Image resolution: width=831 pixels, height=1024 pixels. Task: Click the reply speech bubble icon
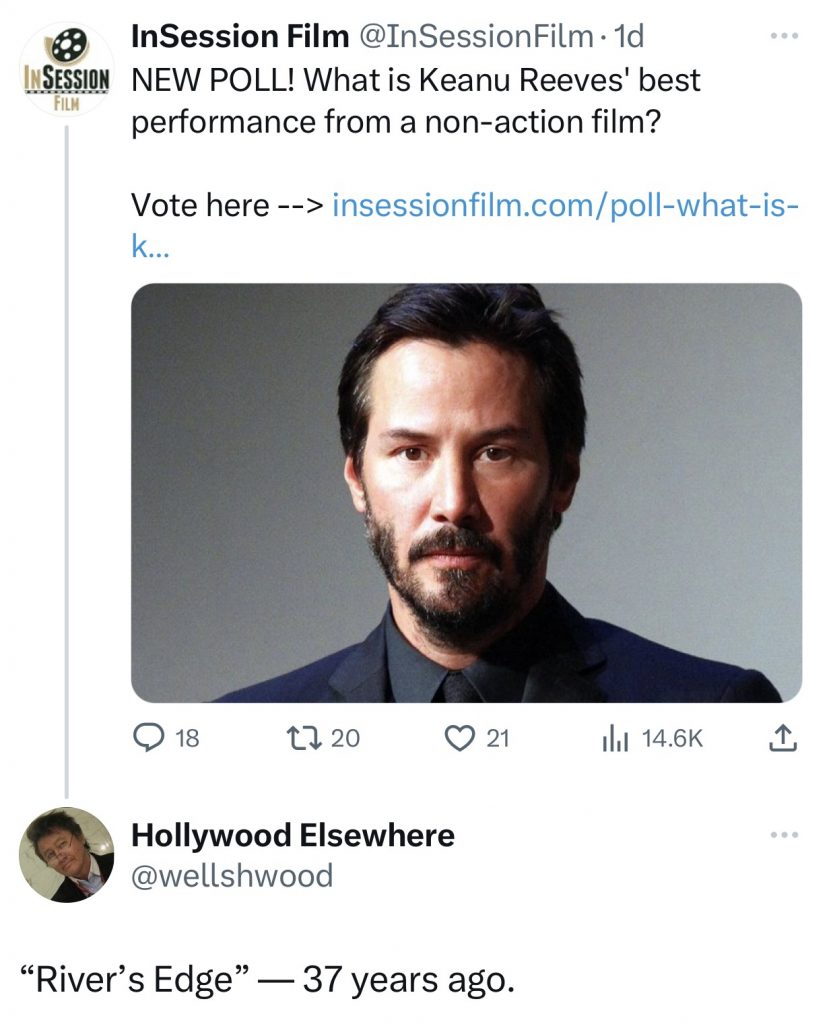click(x=147, y=739)
